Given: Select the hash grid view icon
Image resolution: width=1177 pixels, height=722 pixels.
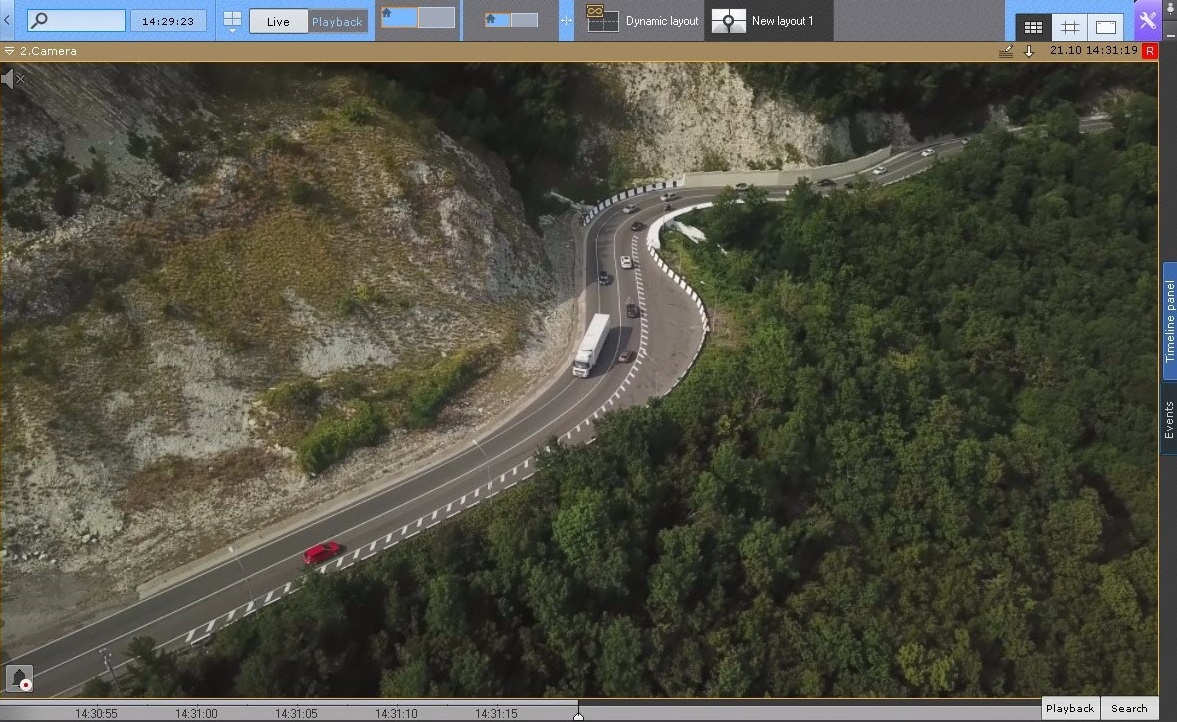Looking at the screenshot, I should (x=1069, y=28).
